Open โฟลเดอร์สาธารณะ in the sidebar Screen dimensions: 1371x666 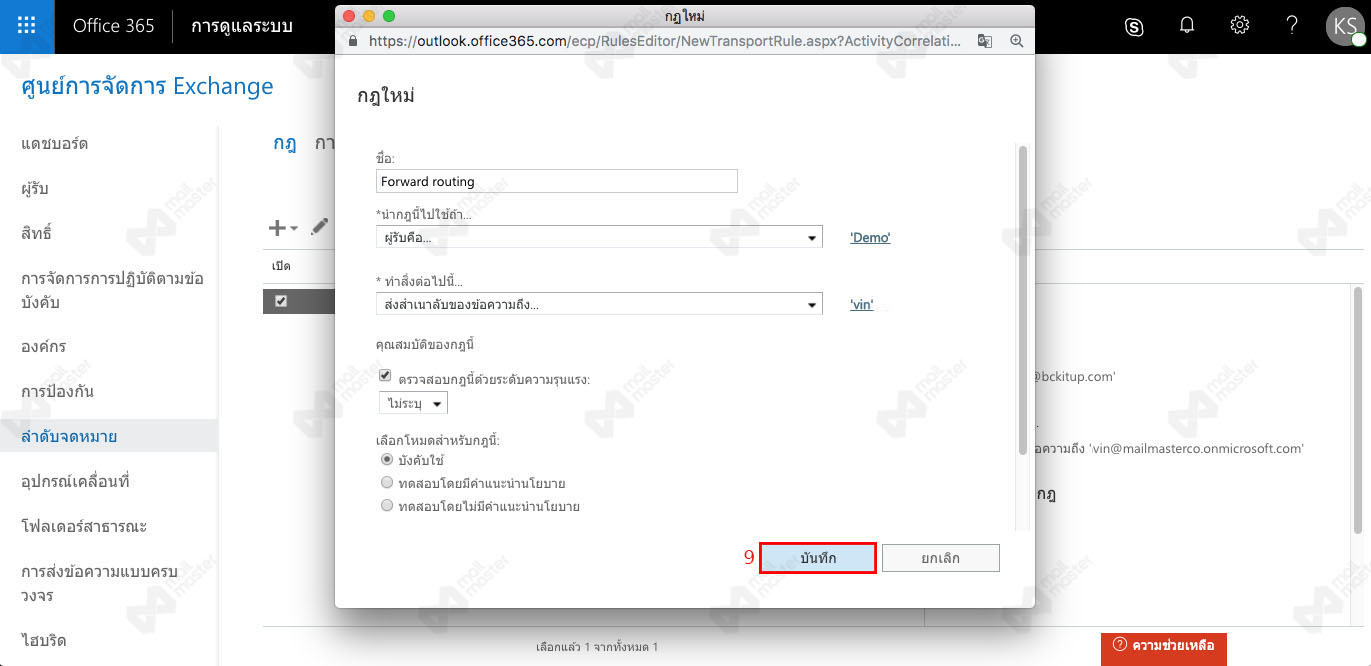click(x=84, y=526)
